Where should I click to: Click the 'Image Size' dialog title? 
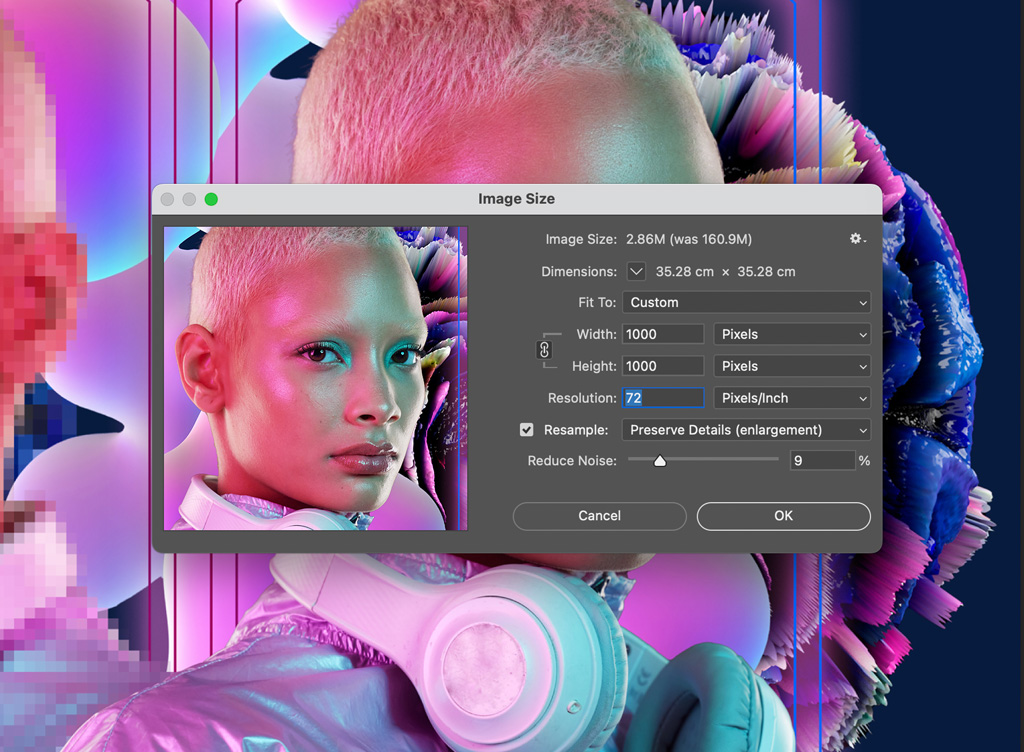tap(516, 198)
